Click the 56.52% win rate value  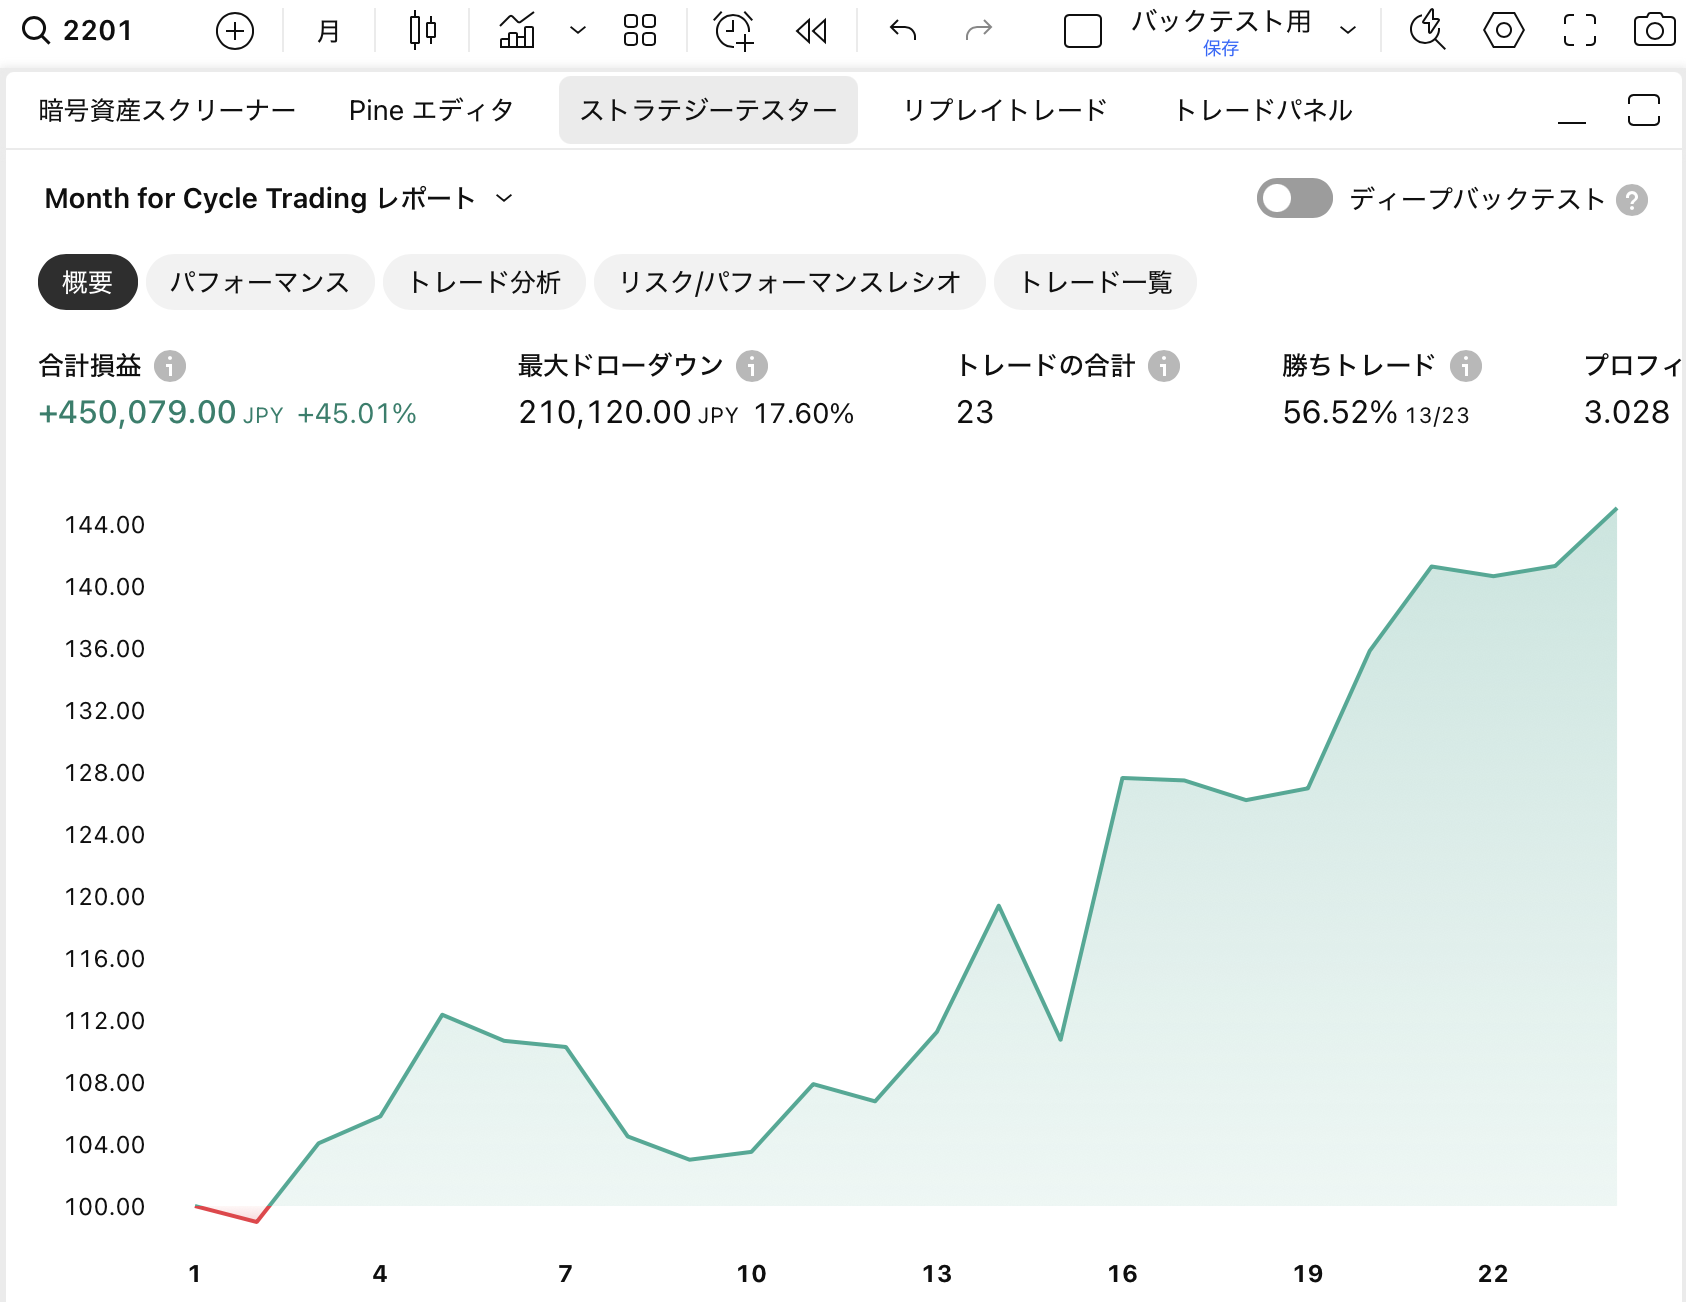click(1340, 412)
